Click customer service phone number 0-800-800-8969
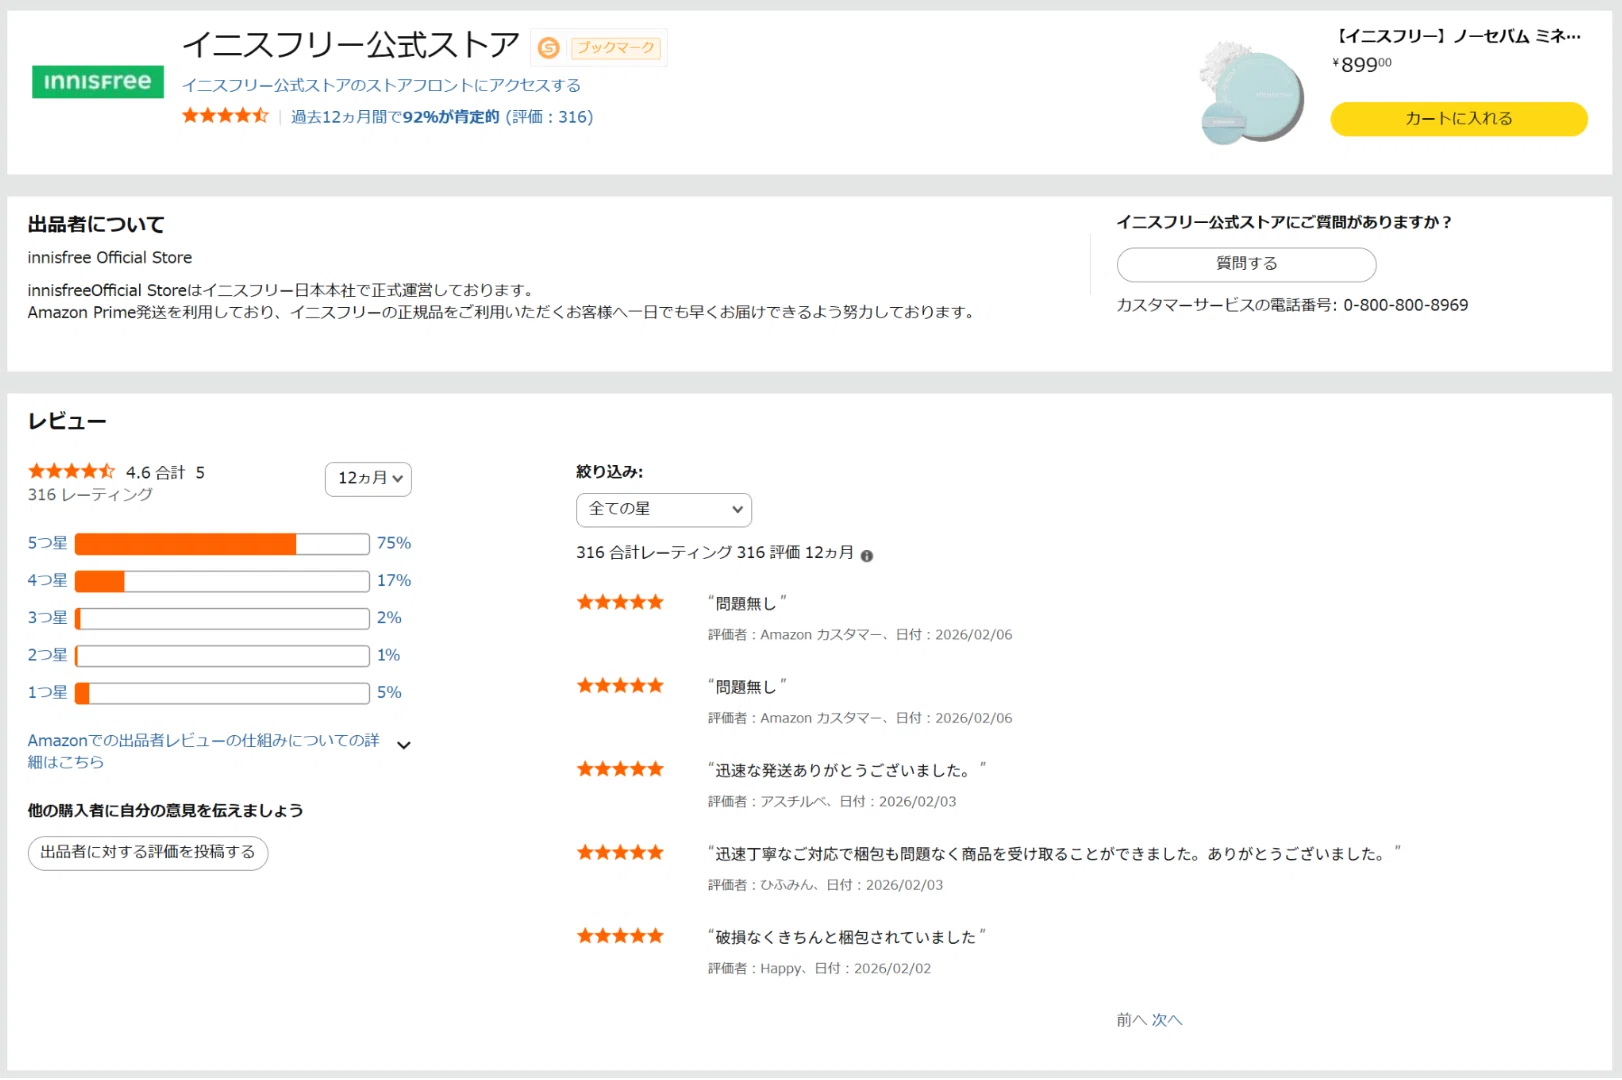The image size is (1622, 1080). 1405,305
